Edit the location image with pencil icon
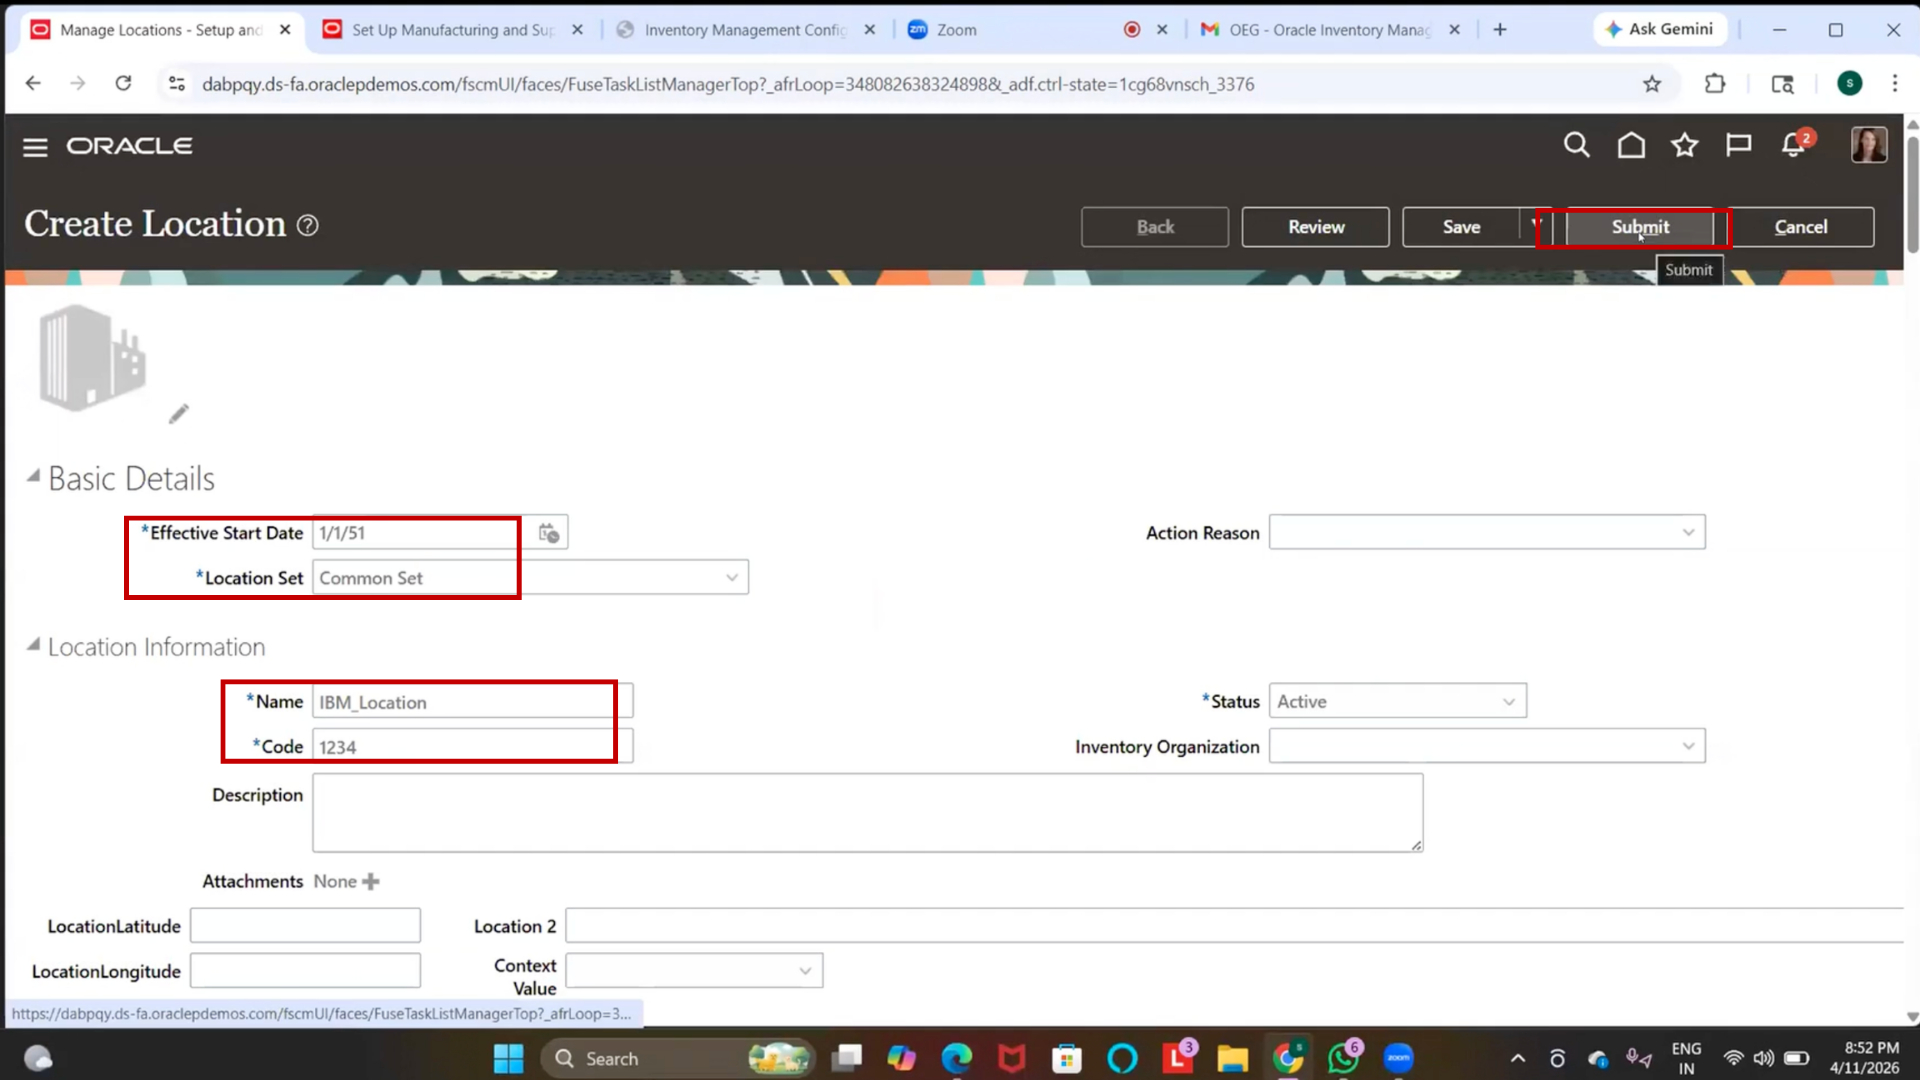 pos(179,413)
